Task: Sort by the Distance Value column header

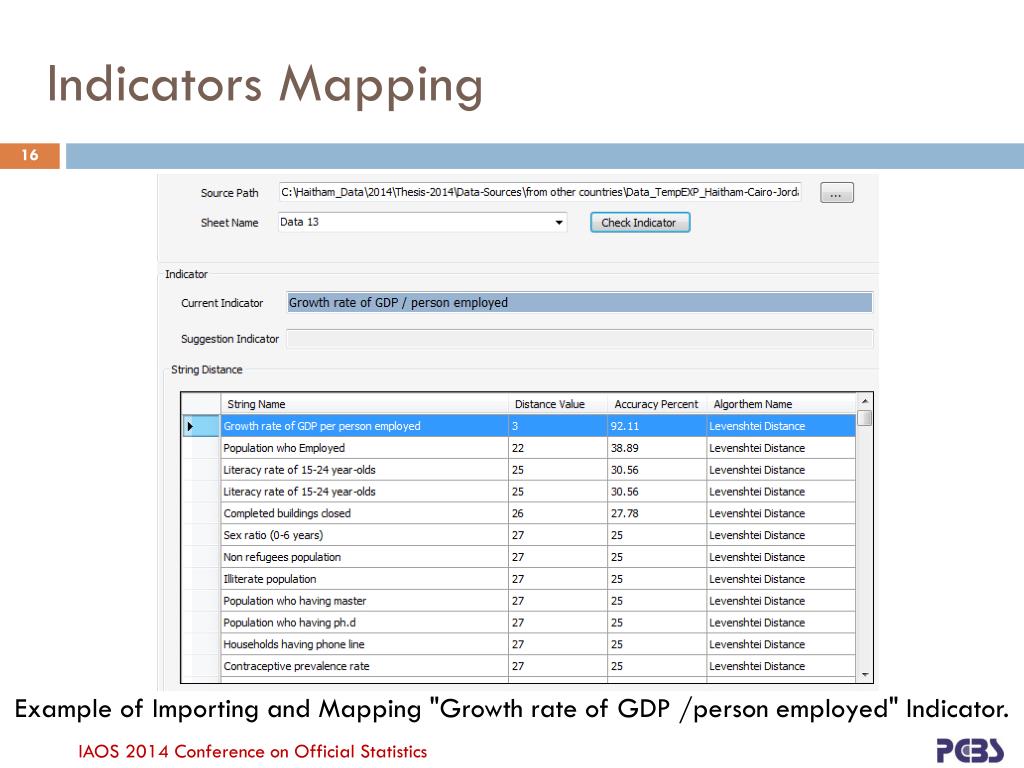Action: coord(558,404)
